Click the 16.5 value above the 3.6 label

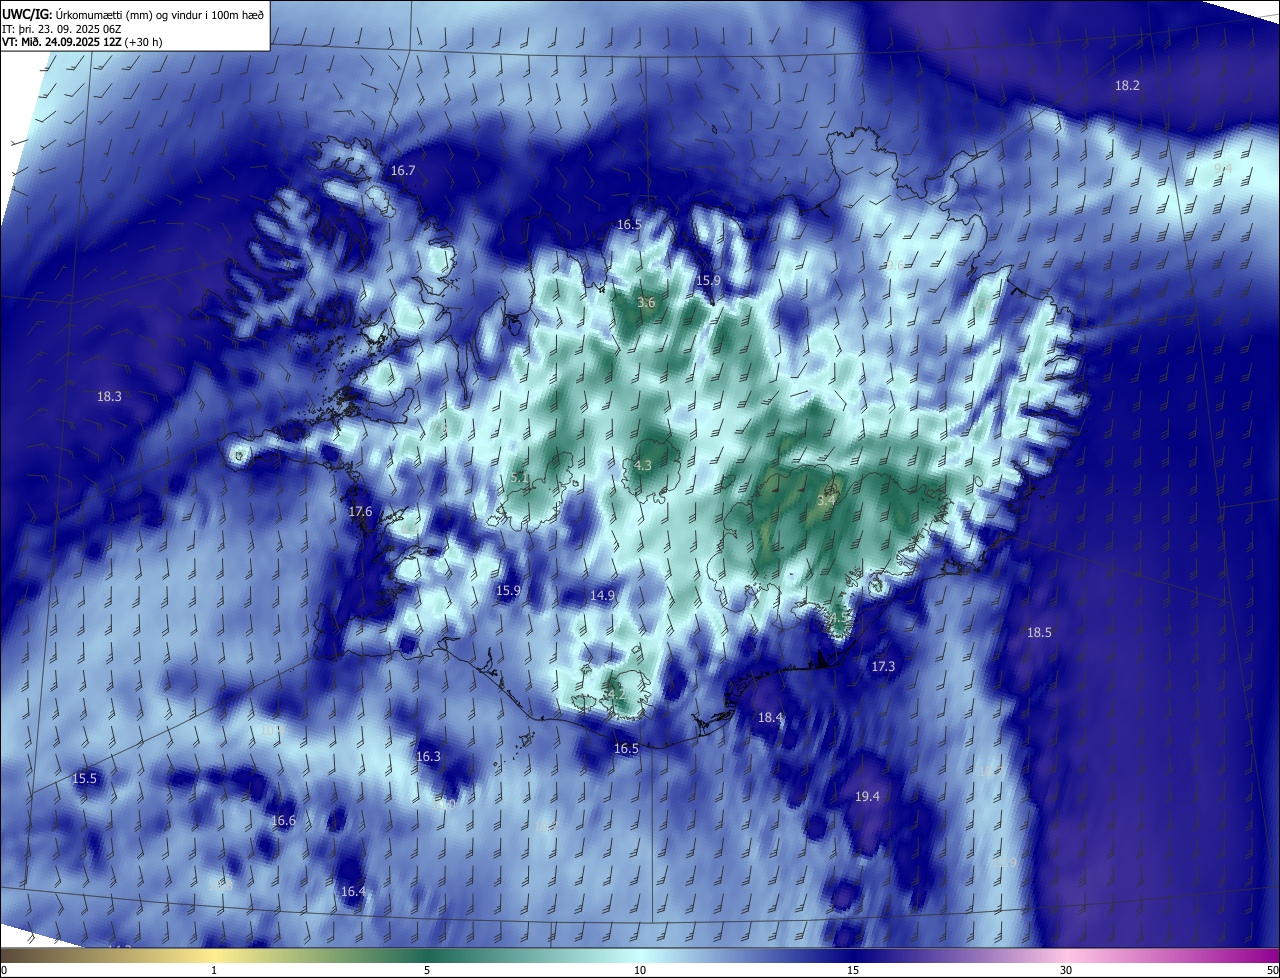629,225
